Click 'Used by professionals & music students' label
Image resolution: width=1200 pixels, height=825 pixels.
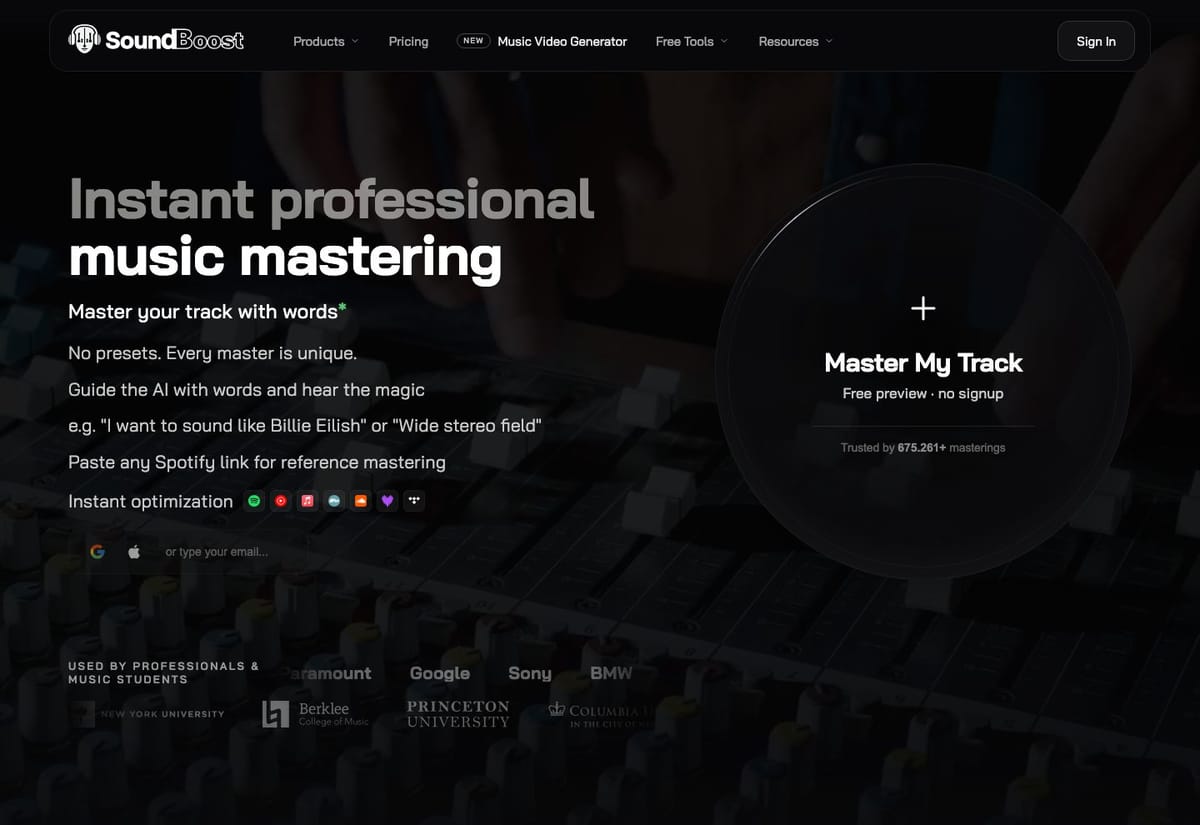tap(163, 672)
